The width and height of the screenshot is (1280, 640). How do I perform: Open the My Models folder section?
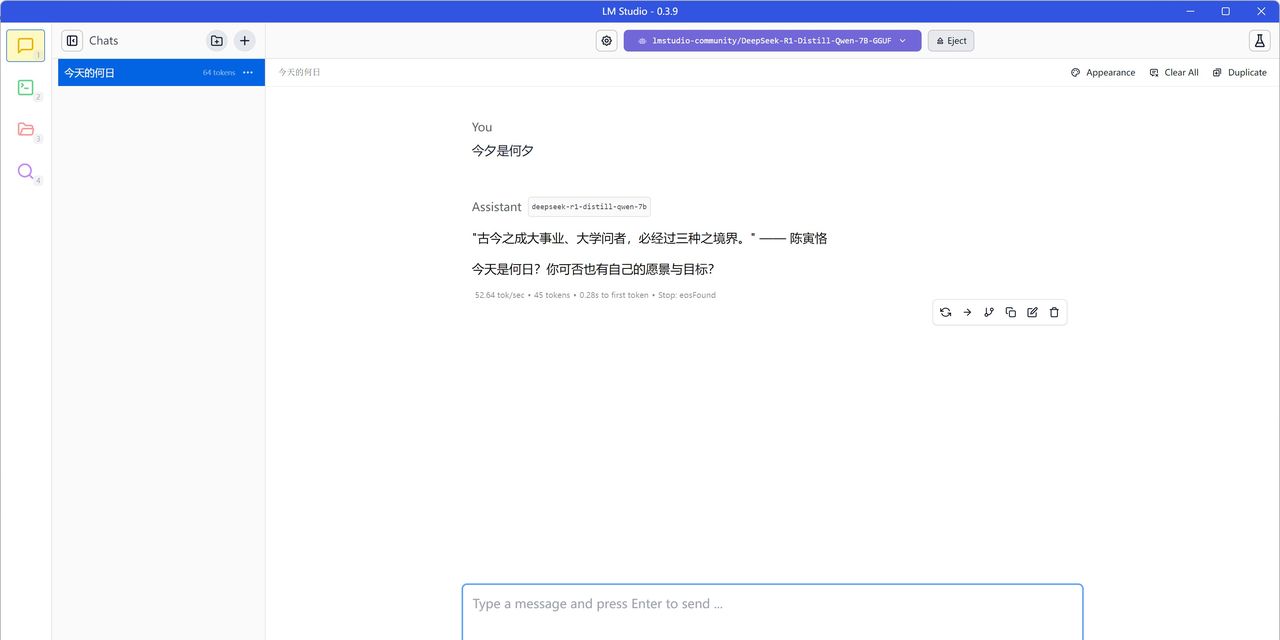coord(25,129)
